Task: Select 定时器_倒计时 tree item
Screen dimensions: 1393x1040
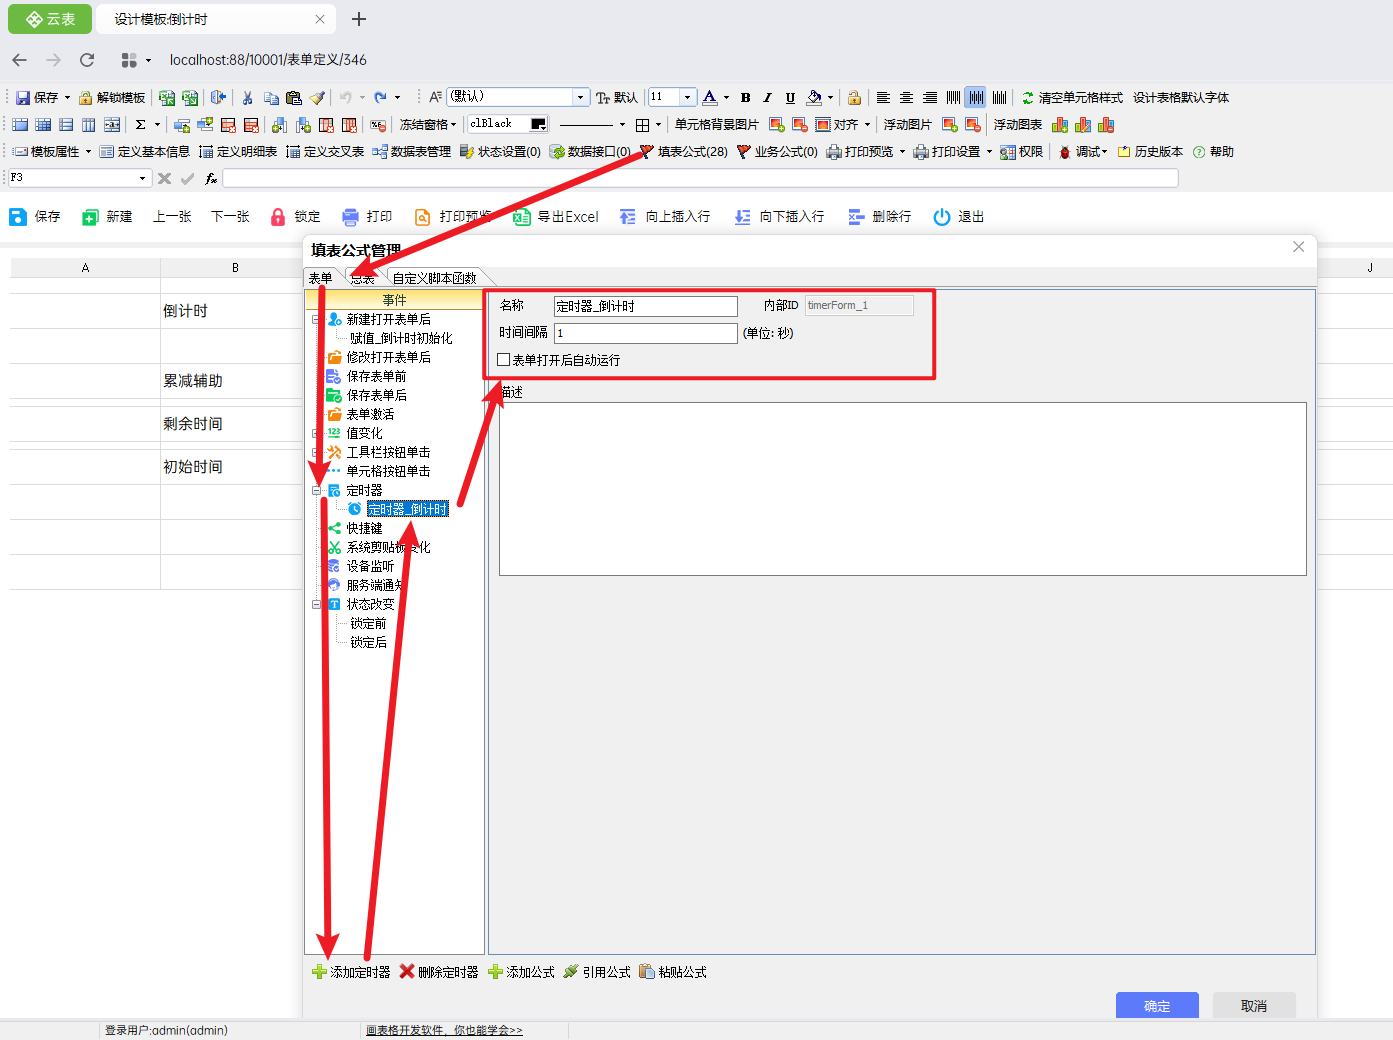Action: [x=408, y=510]
